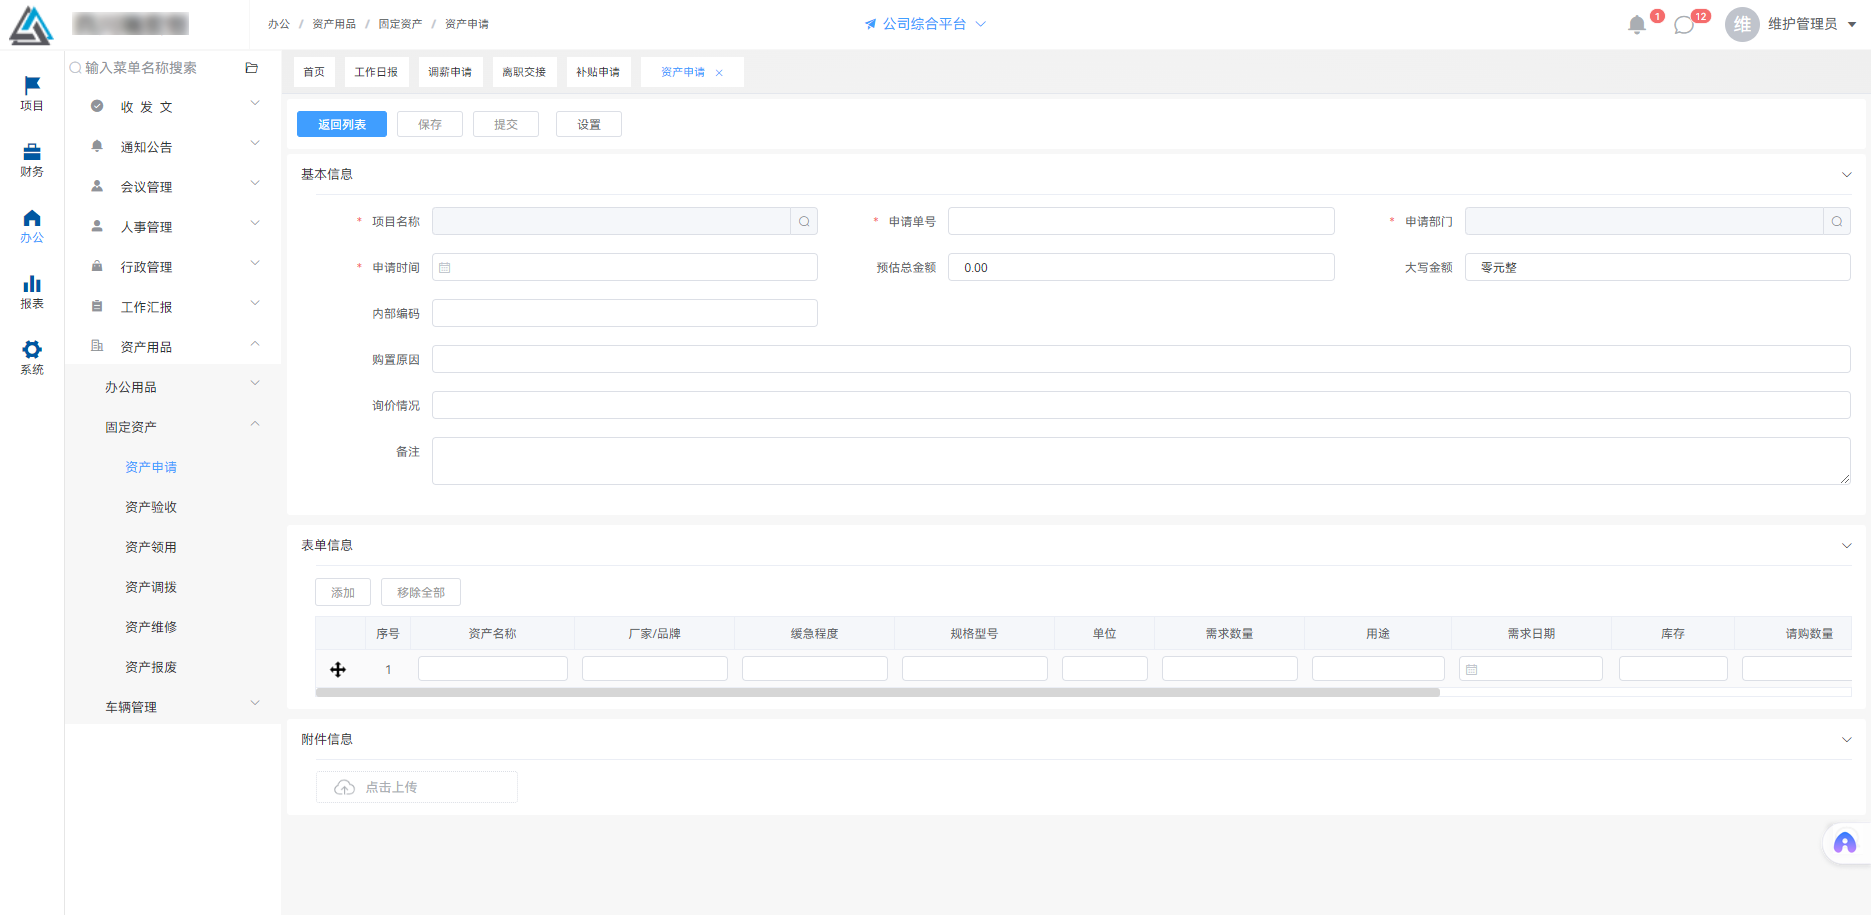The height and width of the screenshot is (915, 1871).
Task: Close the 资产申请 tab
Action: tap(719, 73)
